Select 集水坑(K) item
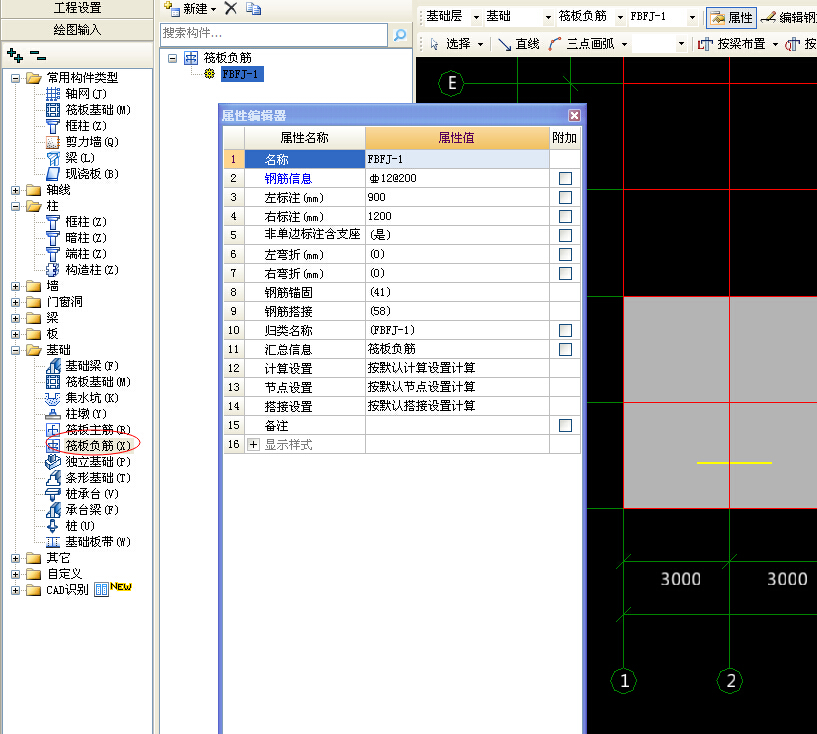The height and width of the screenshot is (734, 817). [82, 398]
